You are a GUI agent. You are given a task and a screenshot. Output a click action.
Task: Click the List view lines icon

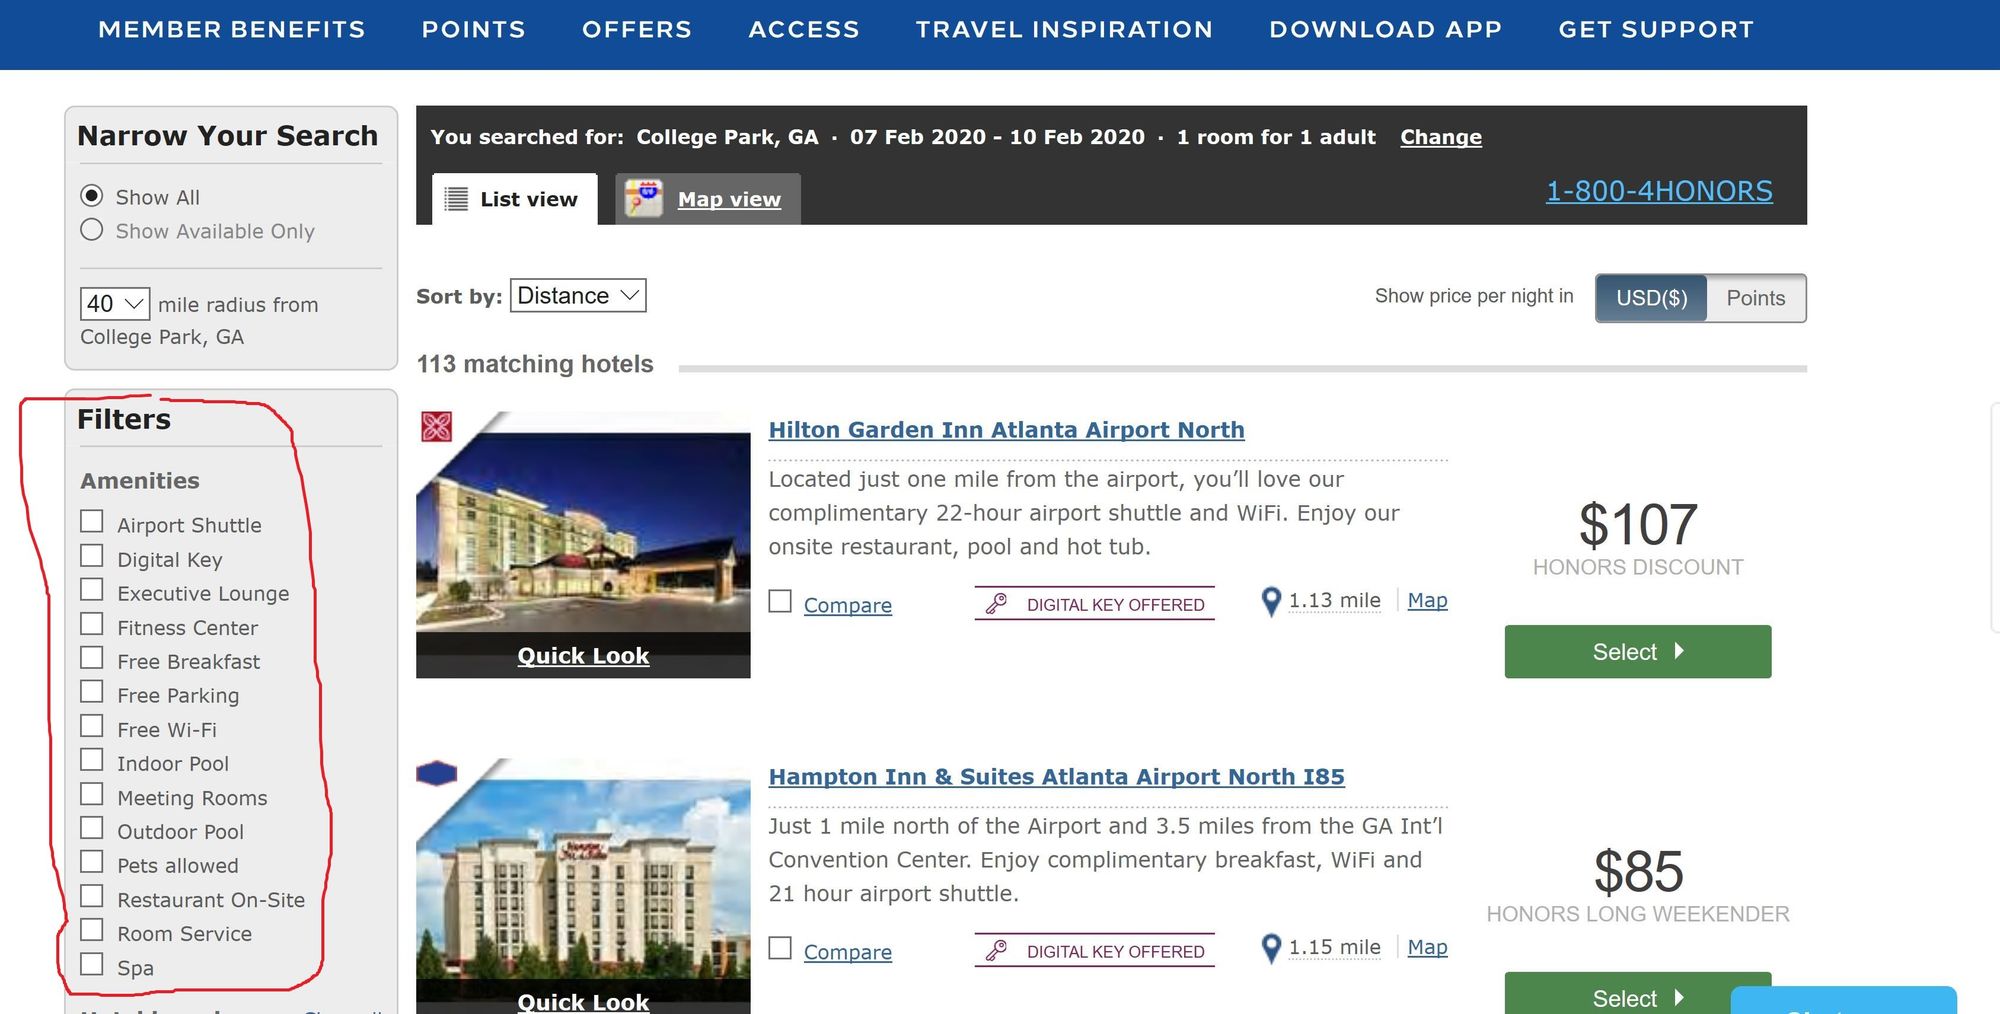coord(456,199)
